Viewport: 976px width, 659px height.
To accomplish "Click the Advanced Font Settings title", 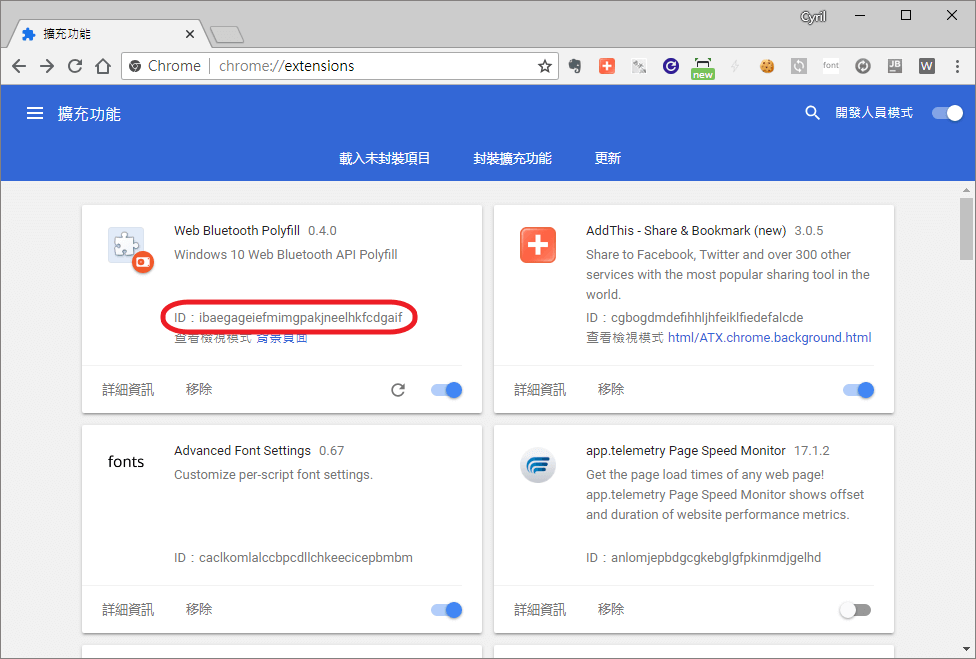I will [242, 451].
